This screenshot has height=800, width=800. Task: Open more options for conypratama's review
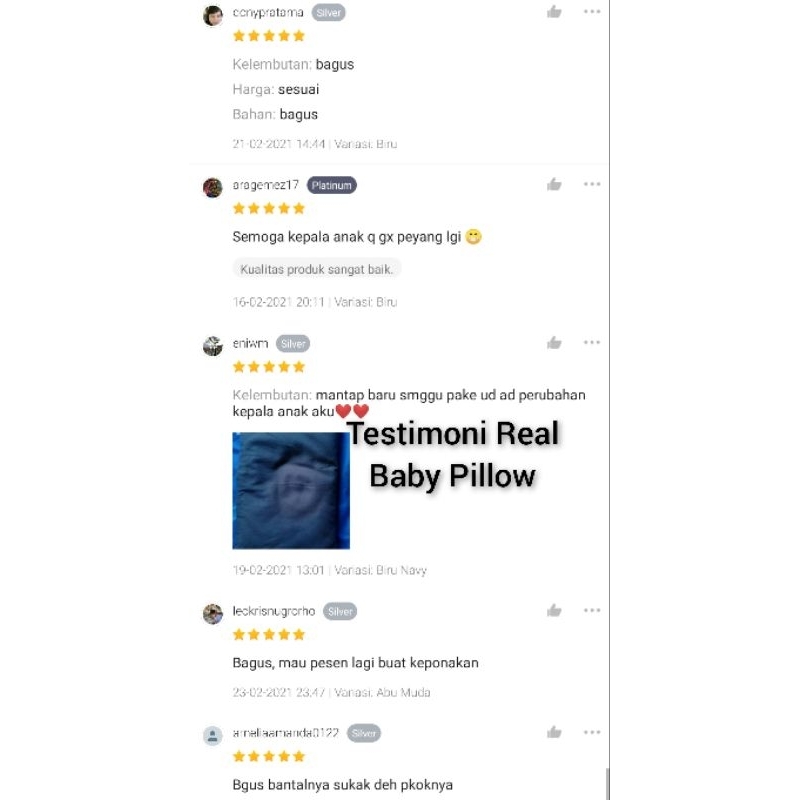[592, 11]
